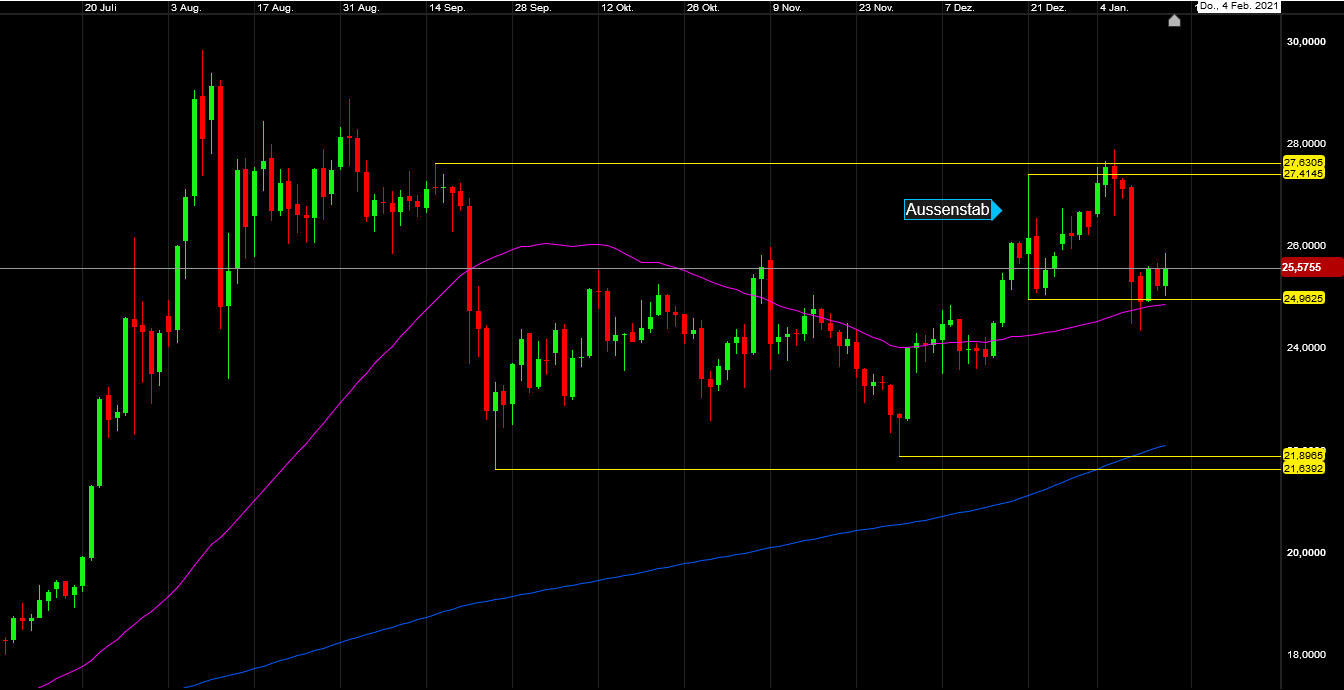Click the 20 Juli date axis label
The height and width of the screenshot is (690, 1344).
[x=101, y=6]
